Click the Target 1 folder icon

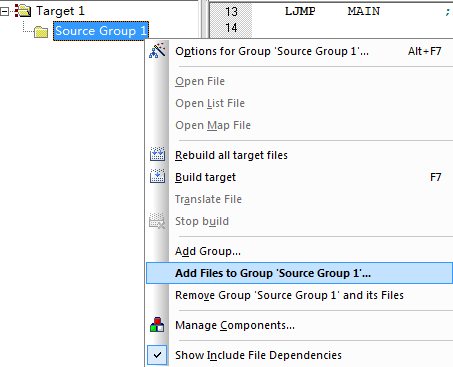(x=23, y=11)
